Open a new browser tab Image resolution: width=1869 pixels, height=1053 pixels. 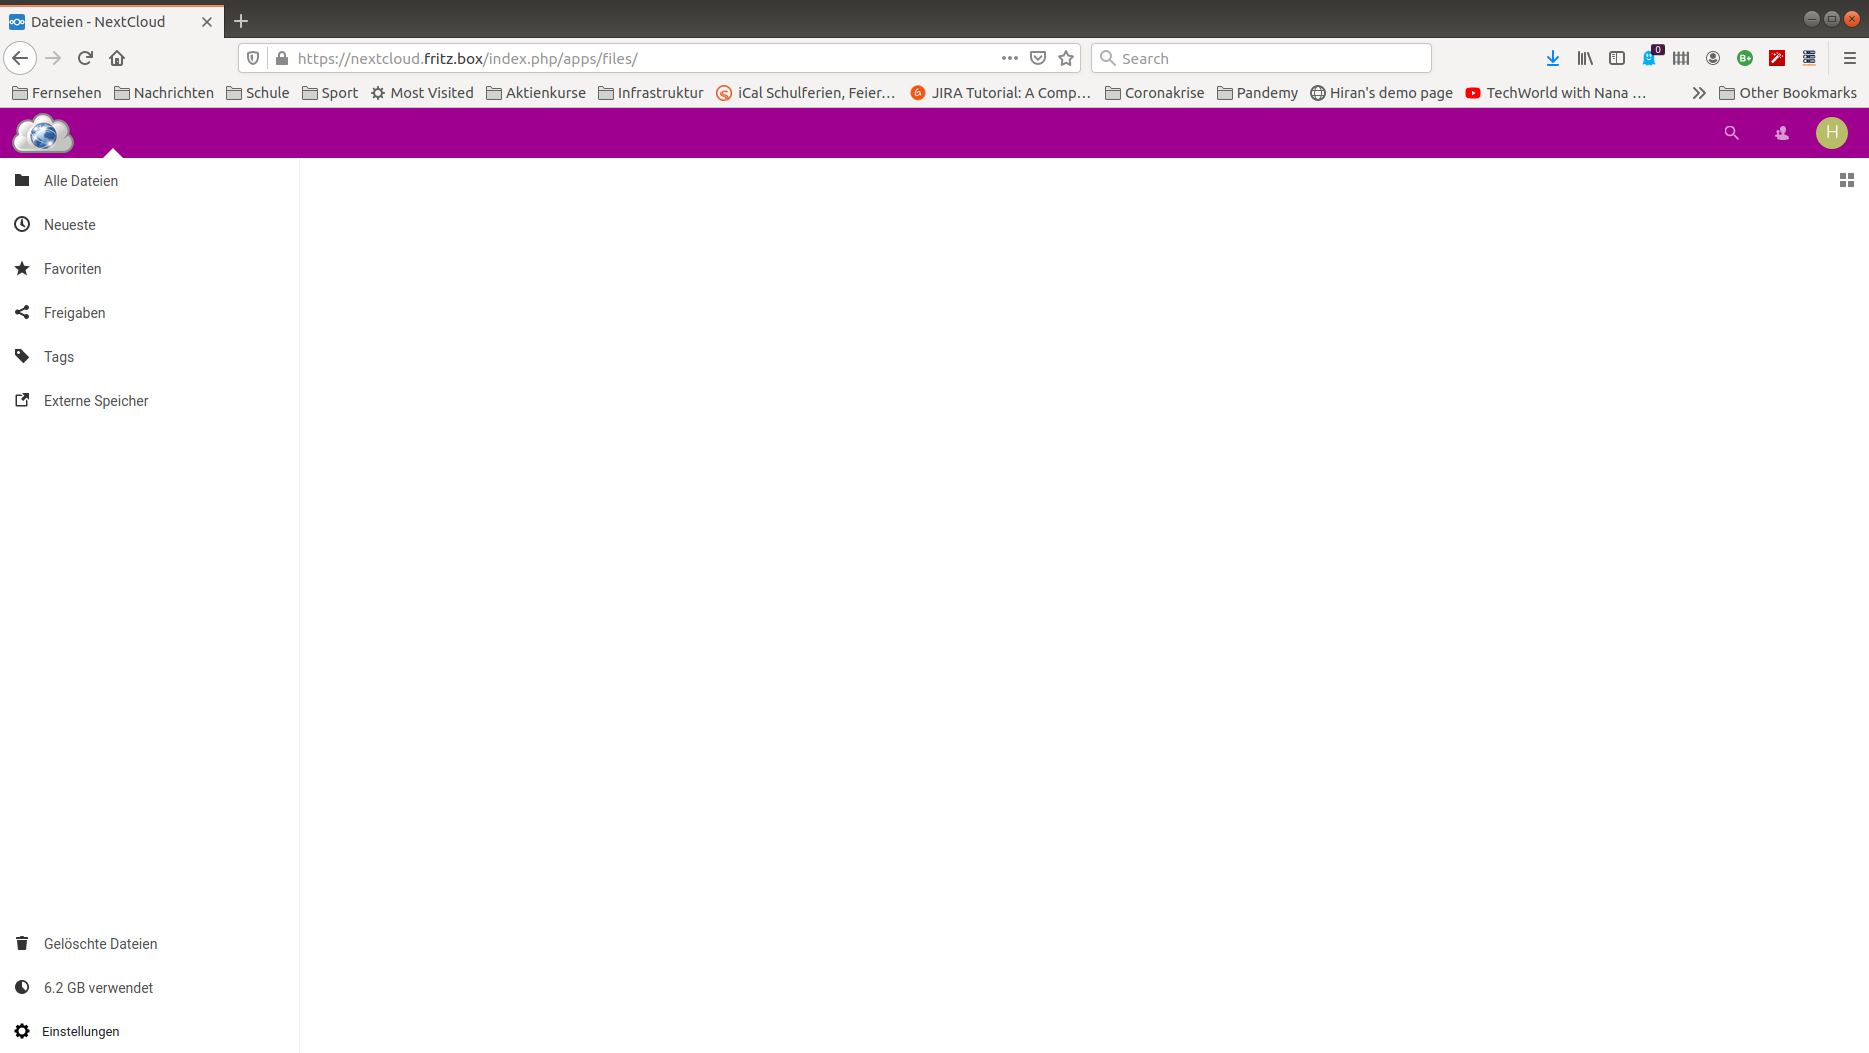(x=241, y=21)
